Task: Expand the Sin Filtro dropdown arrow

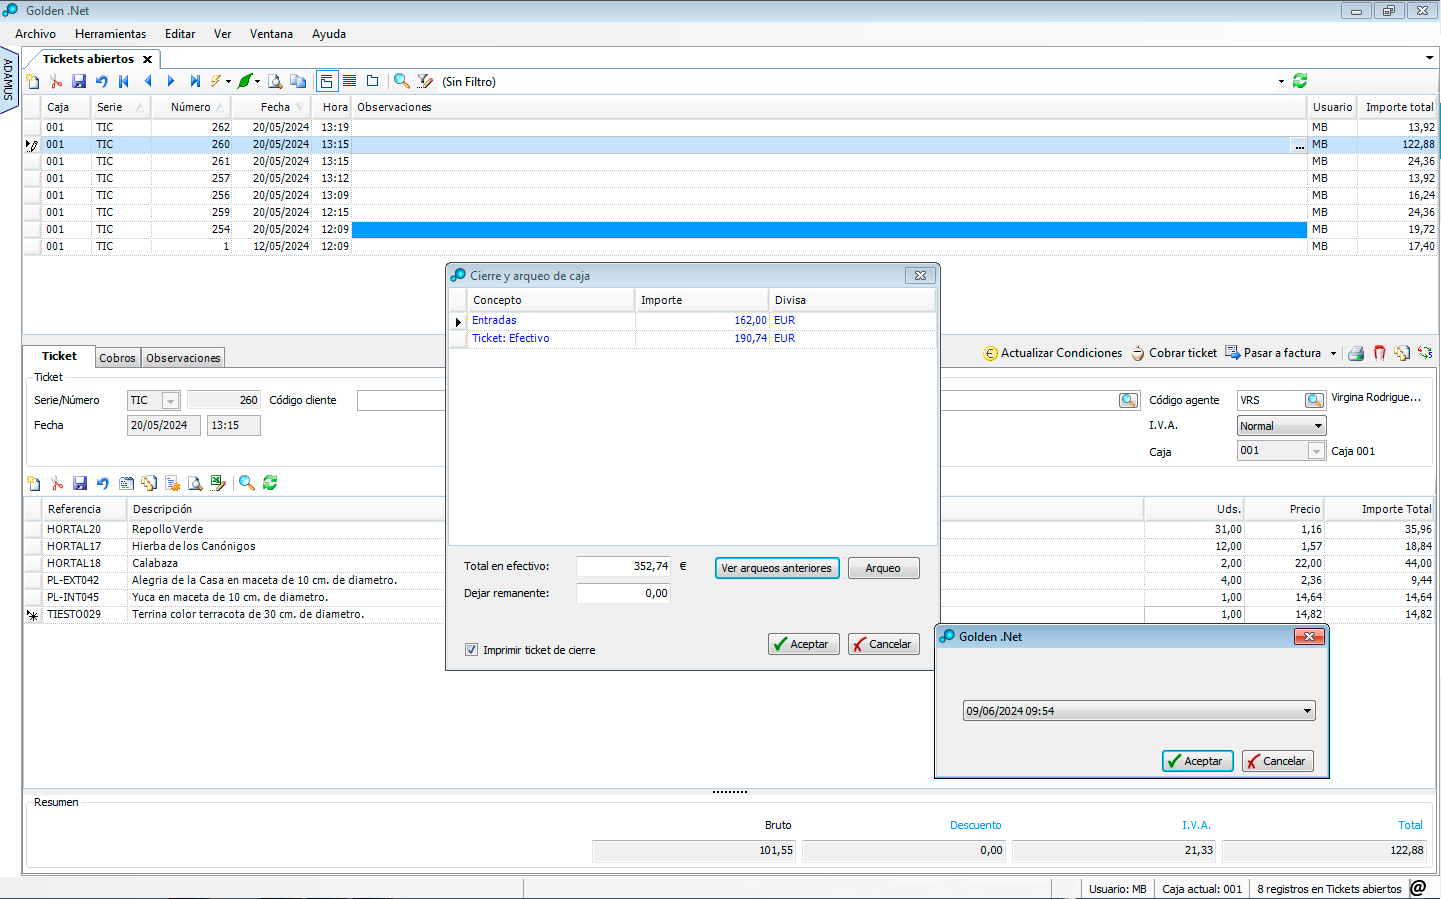Action: tap(1281, 82)
